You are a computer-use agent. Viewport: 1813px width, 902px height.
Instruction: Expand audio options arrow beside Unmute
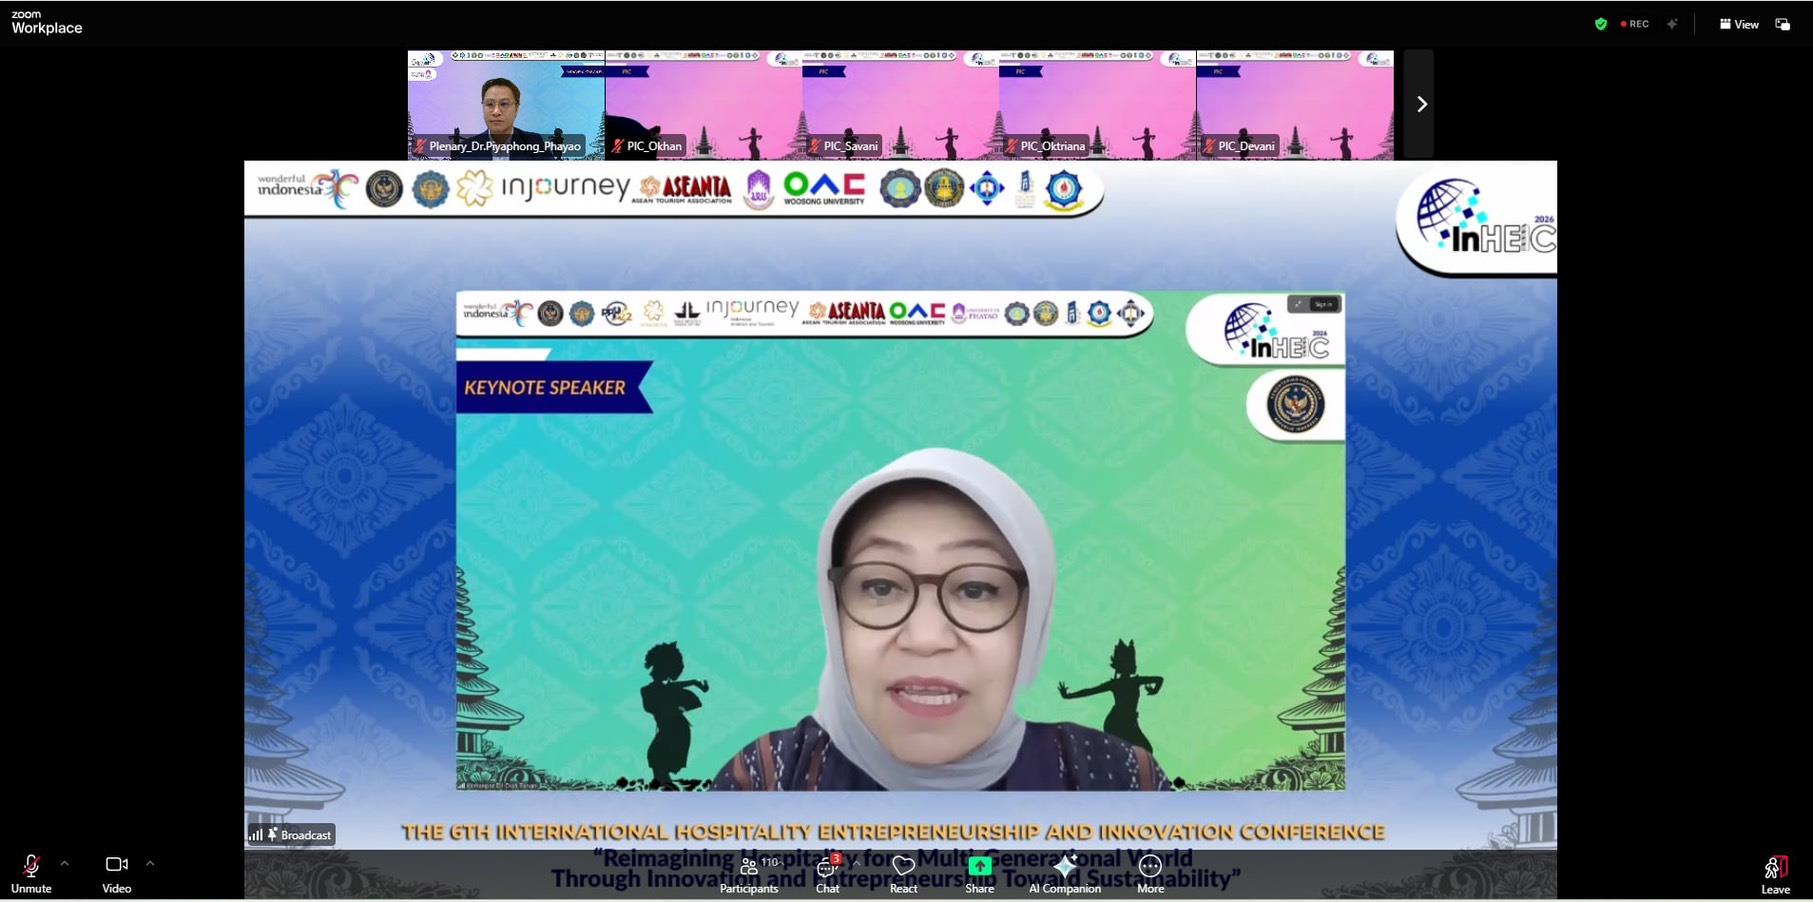point(64,863)
